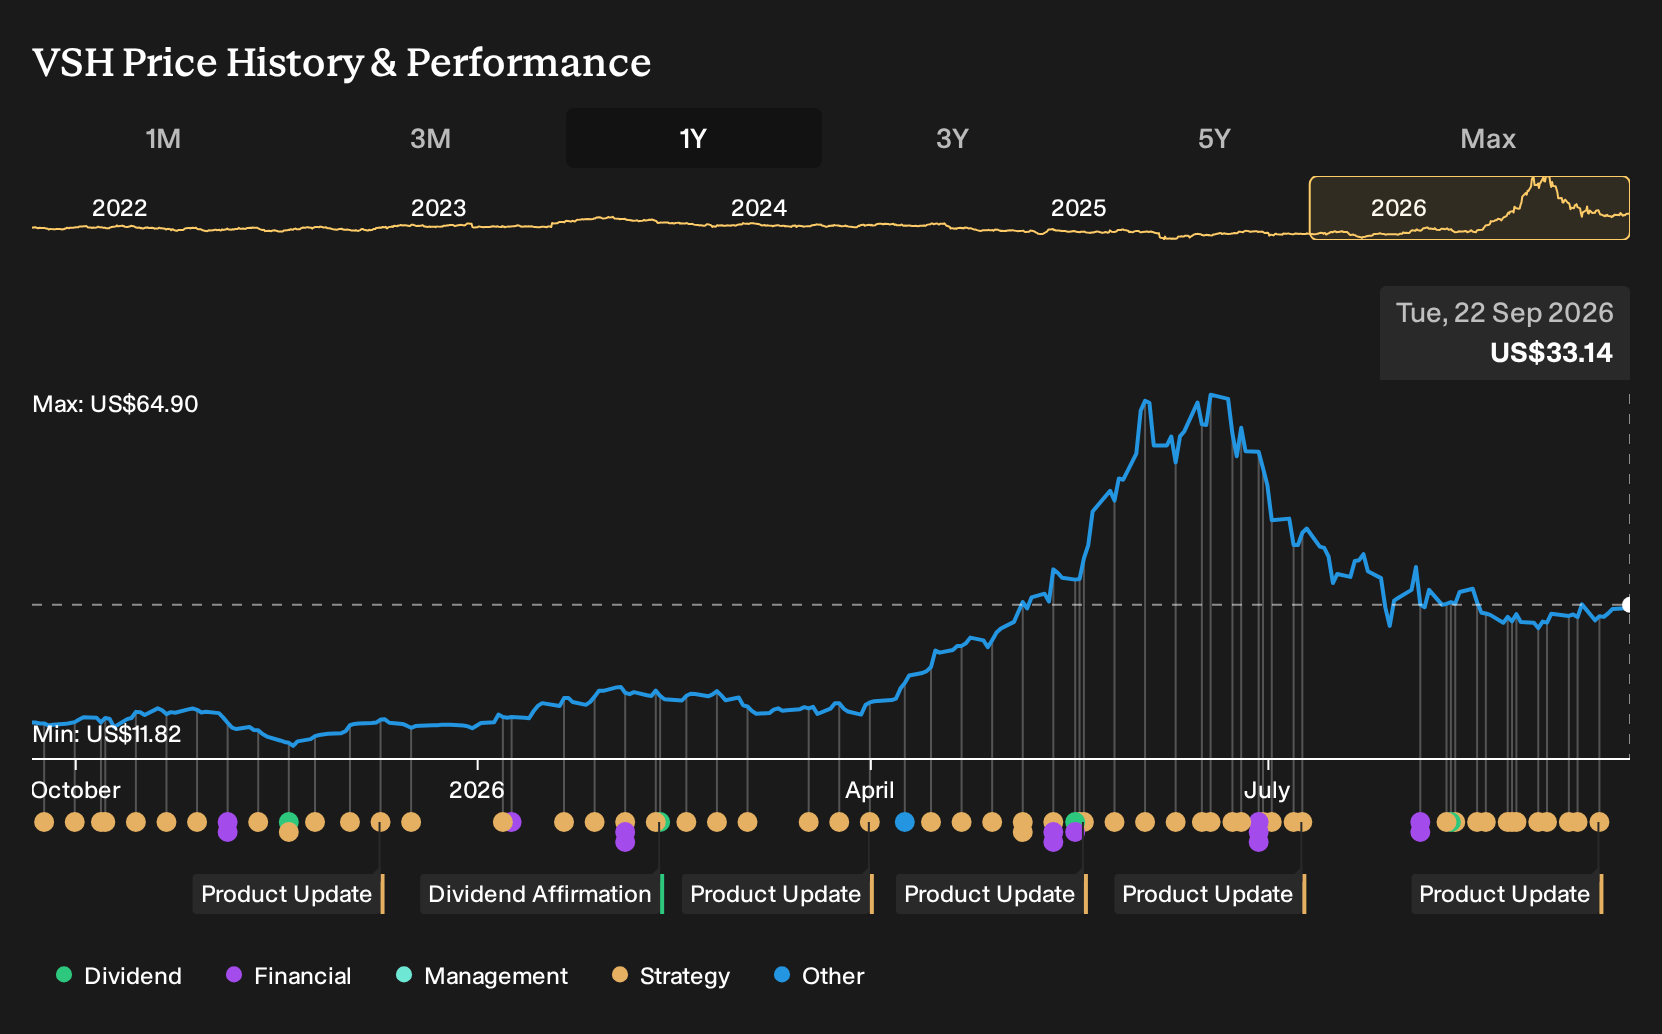1662x1034 pixels.
Task: Select the Max time range tab
Action: [1488, 138]
